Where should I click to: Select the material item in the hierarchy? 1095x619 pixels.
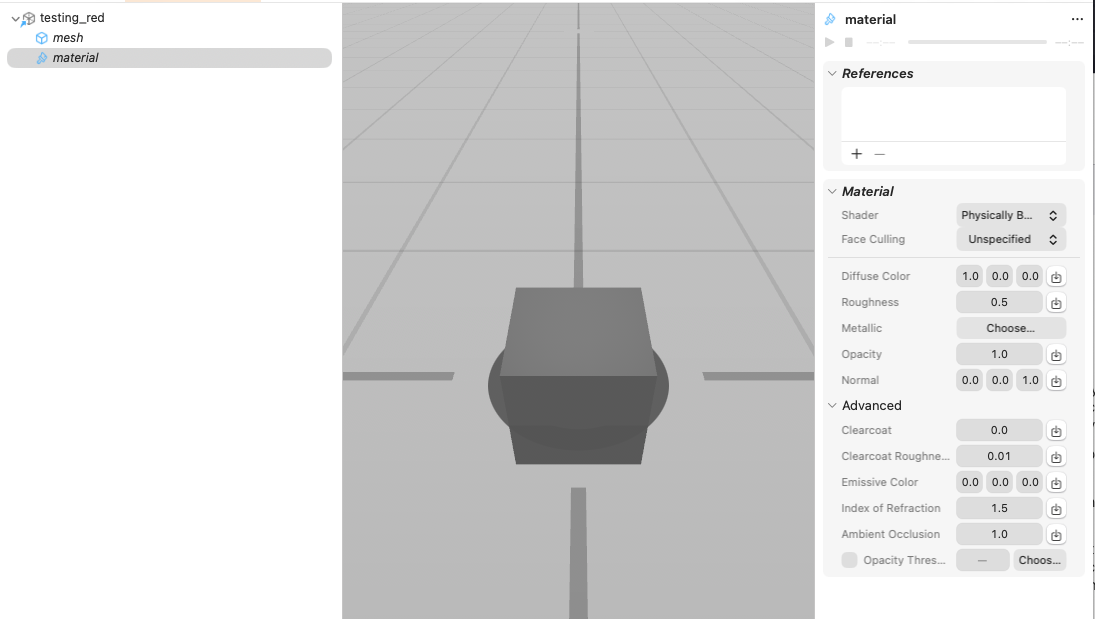(75, 58)
